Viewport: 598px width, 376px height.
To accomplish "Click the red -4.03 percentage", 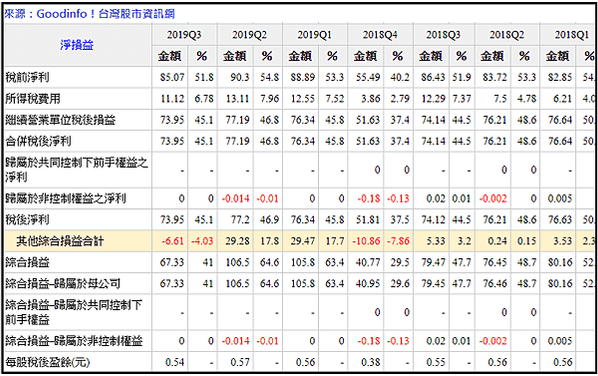I will (202, 241).
